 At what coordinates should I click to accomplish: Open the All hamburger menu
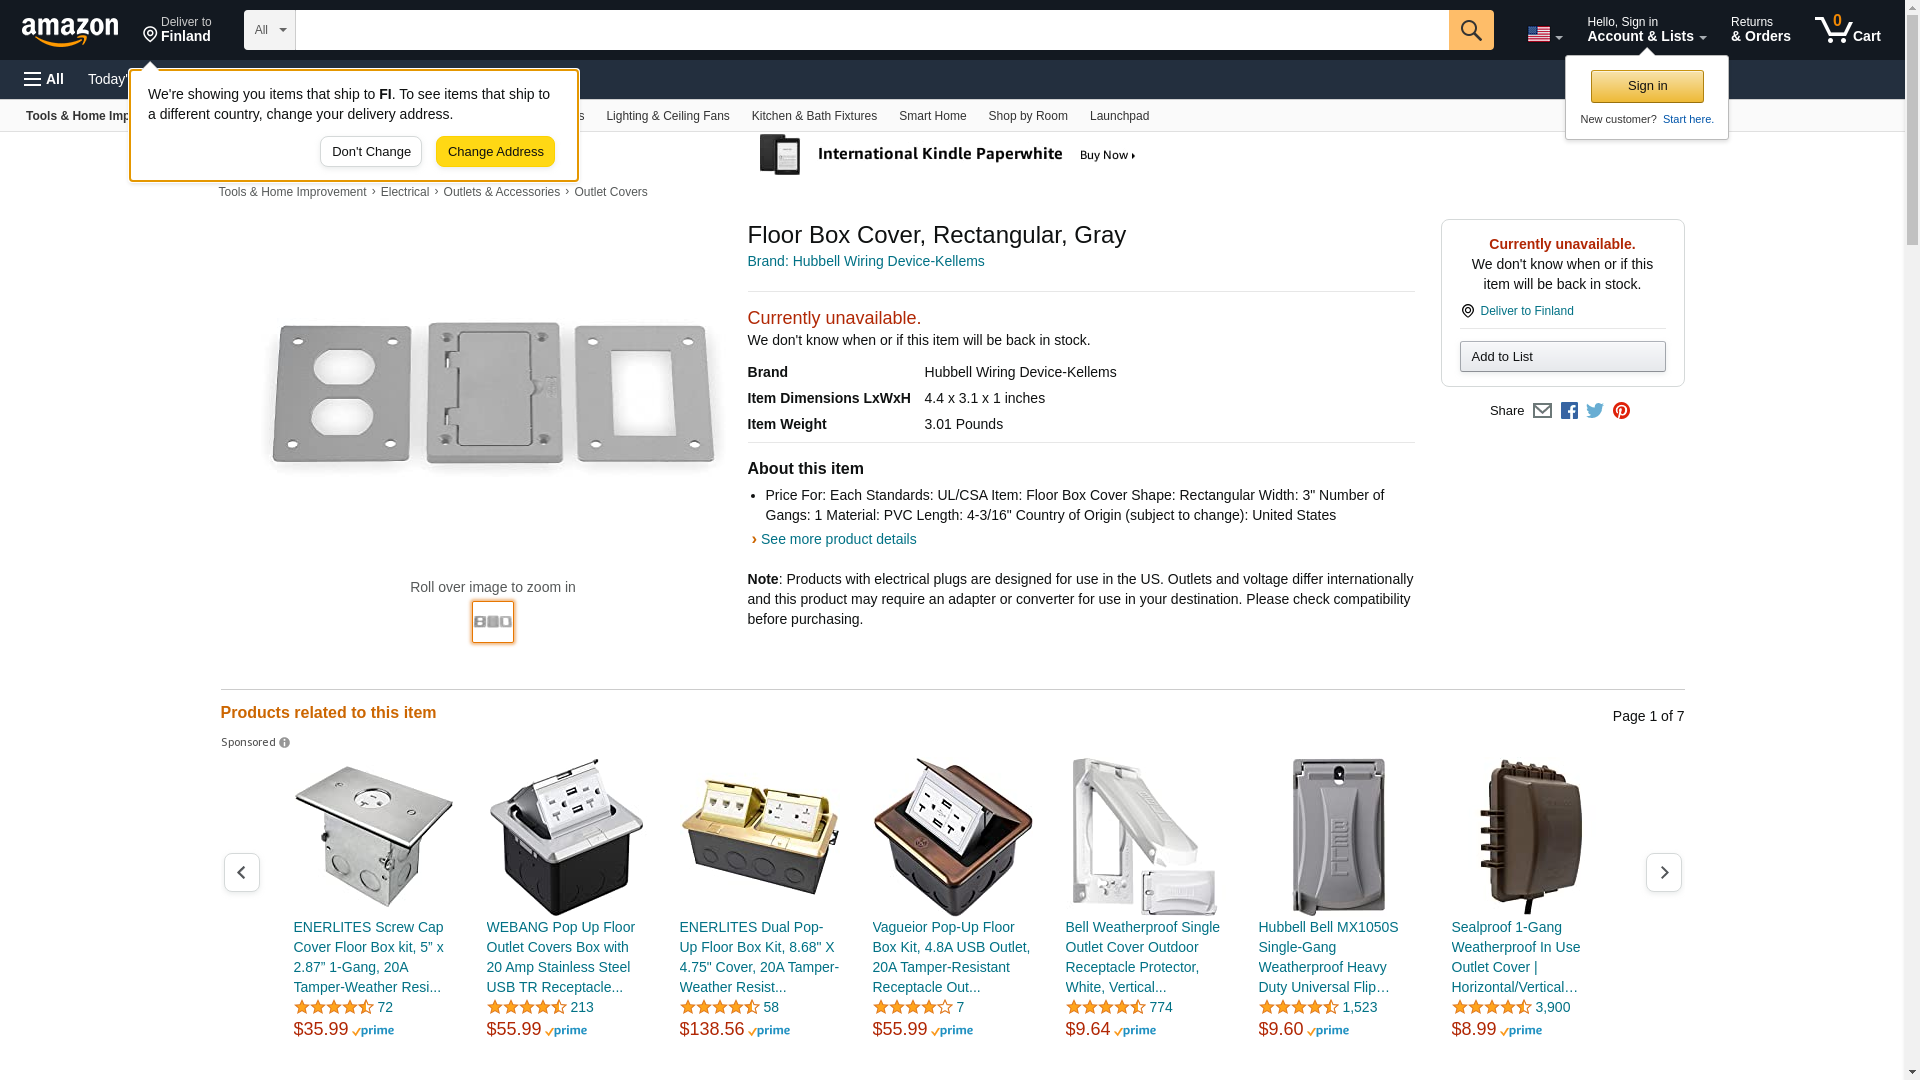(x=44, y=79)
